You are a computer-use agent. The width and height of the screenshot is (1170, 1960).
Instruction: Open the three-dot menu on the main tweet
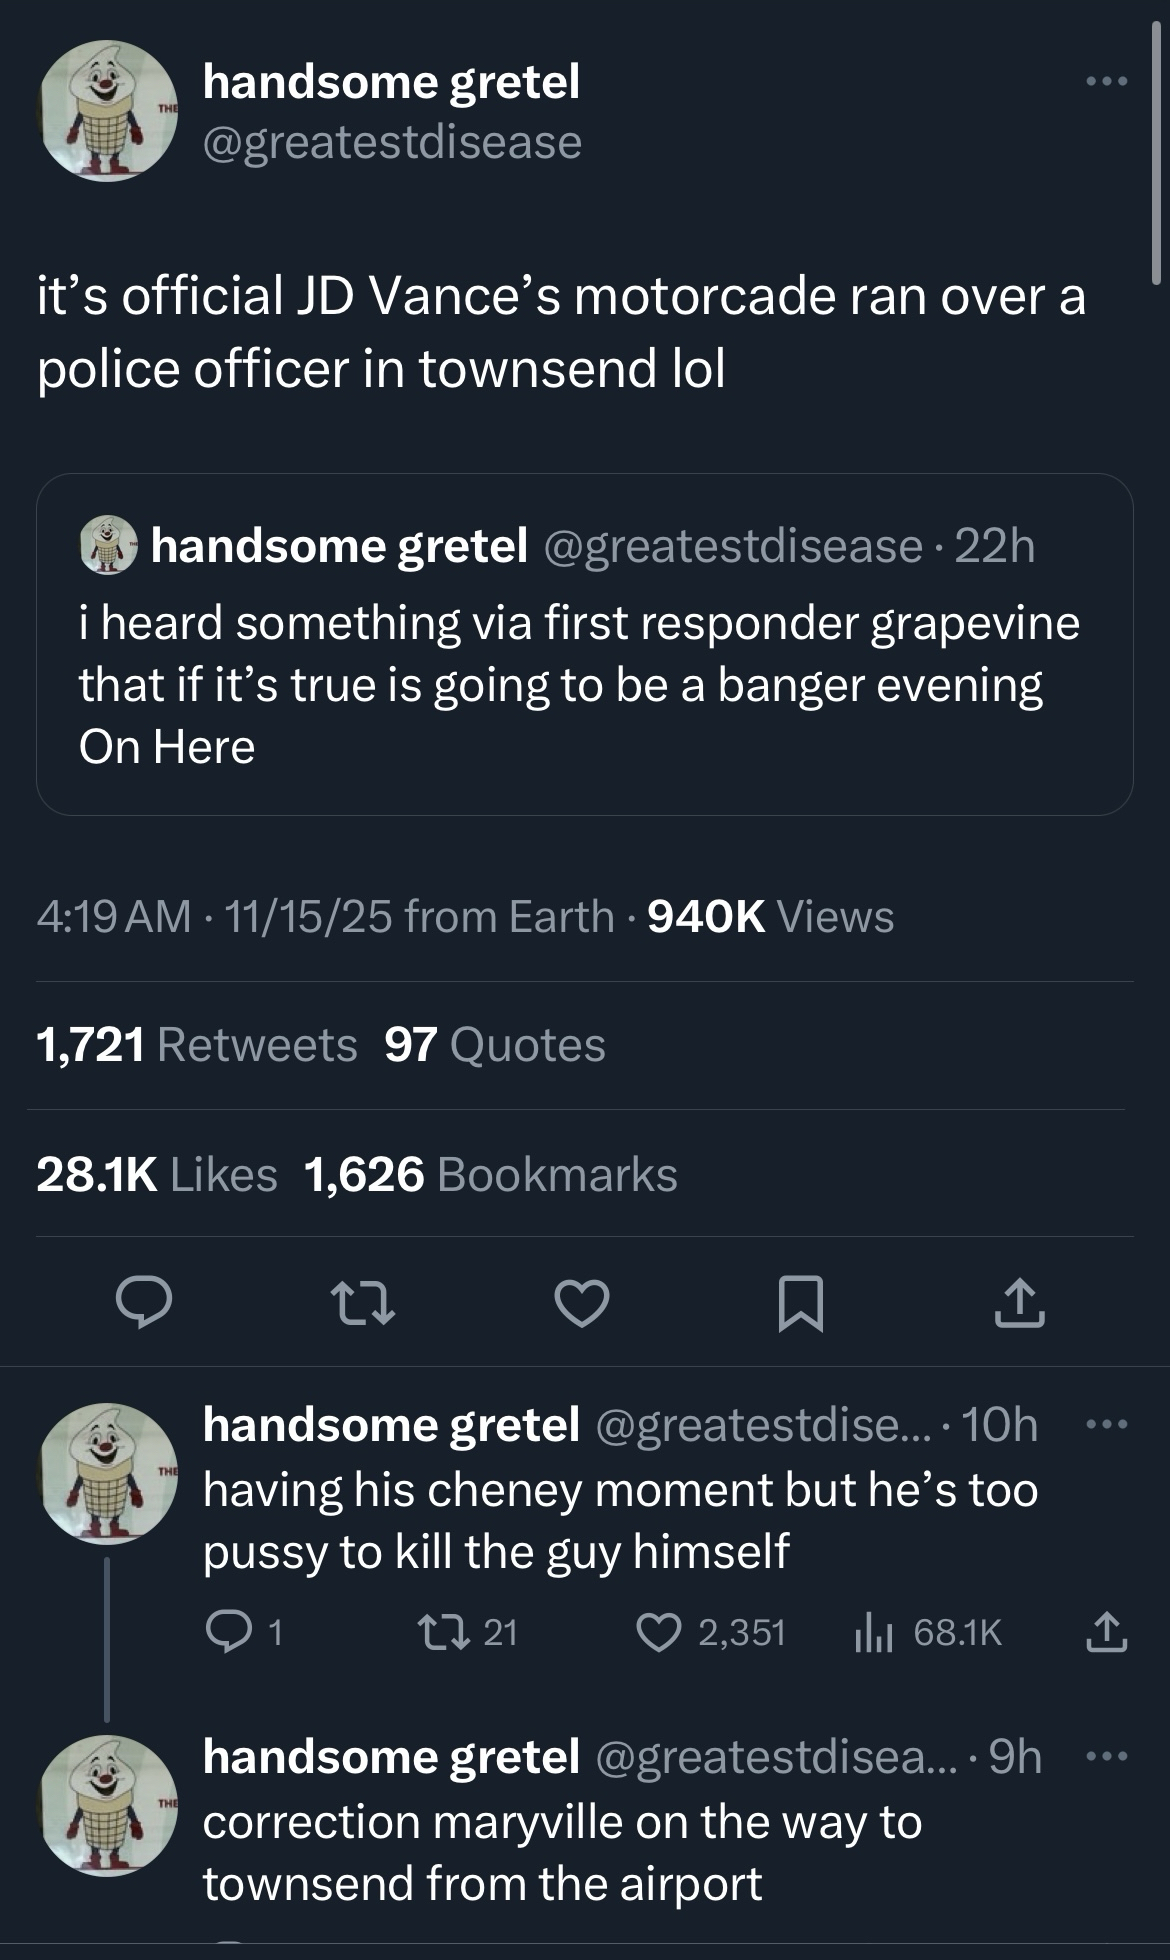(1107, 81)
